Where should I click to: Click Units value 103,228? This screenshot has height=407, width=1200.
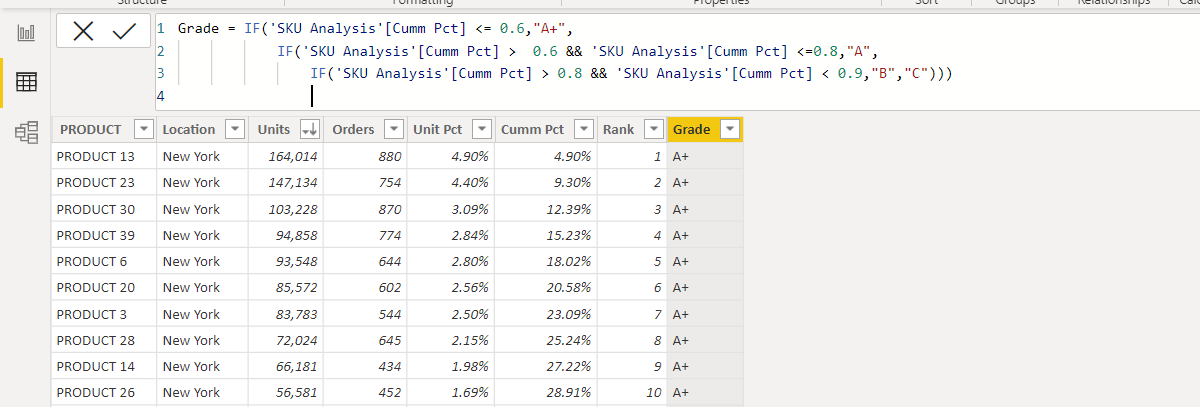click(293, 209)
